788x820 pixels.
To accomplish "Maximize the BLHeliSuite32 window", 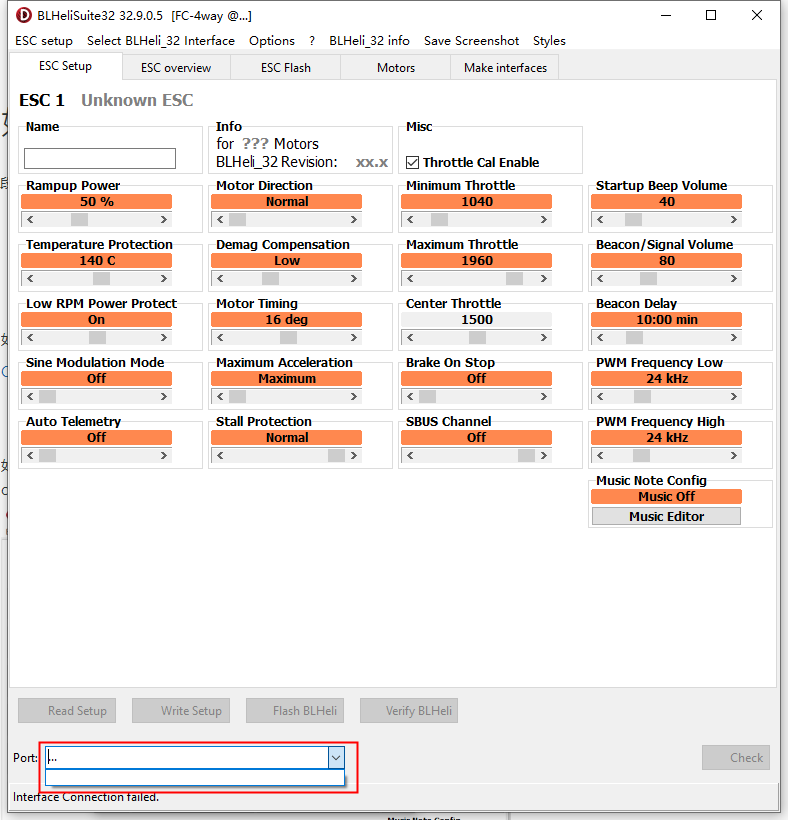I will pyautogui.click(x=711, y=15).
